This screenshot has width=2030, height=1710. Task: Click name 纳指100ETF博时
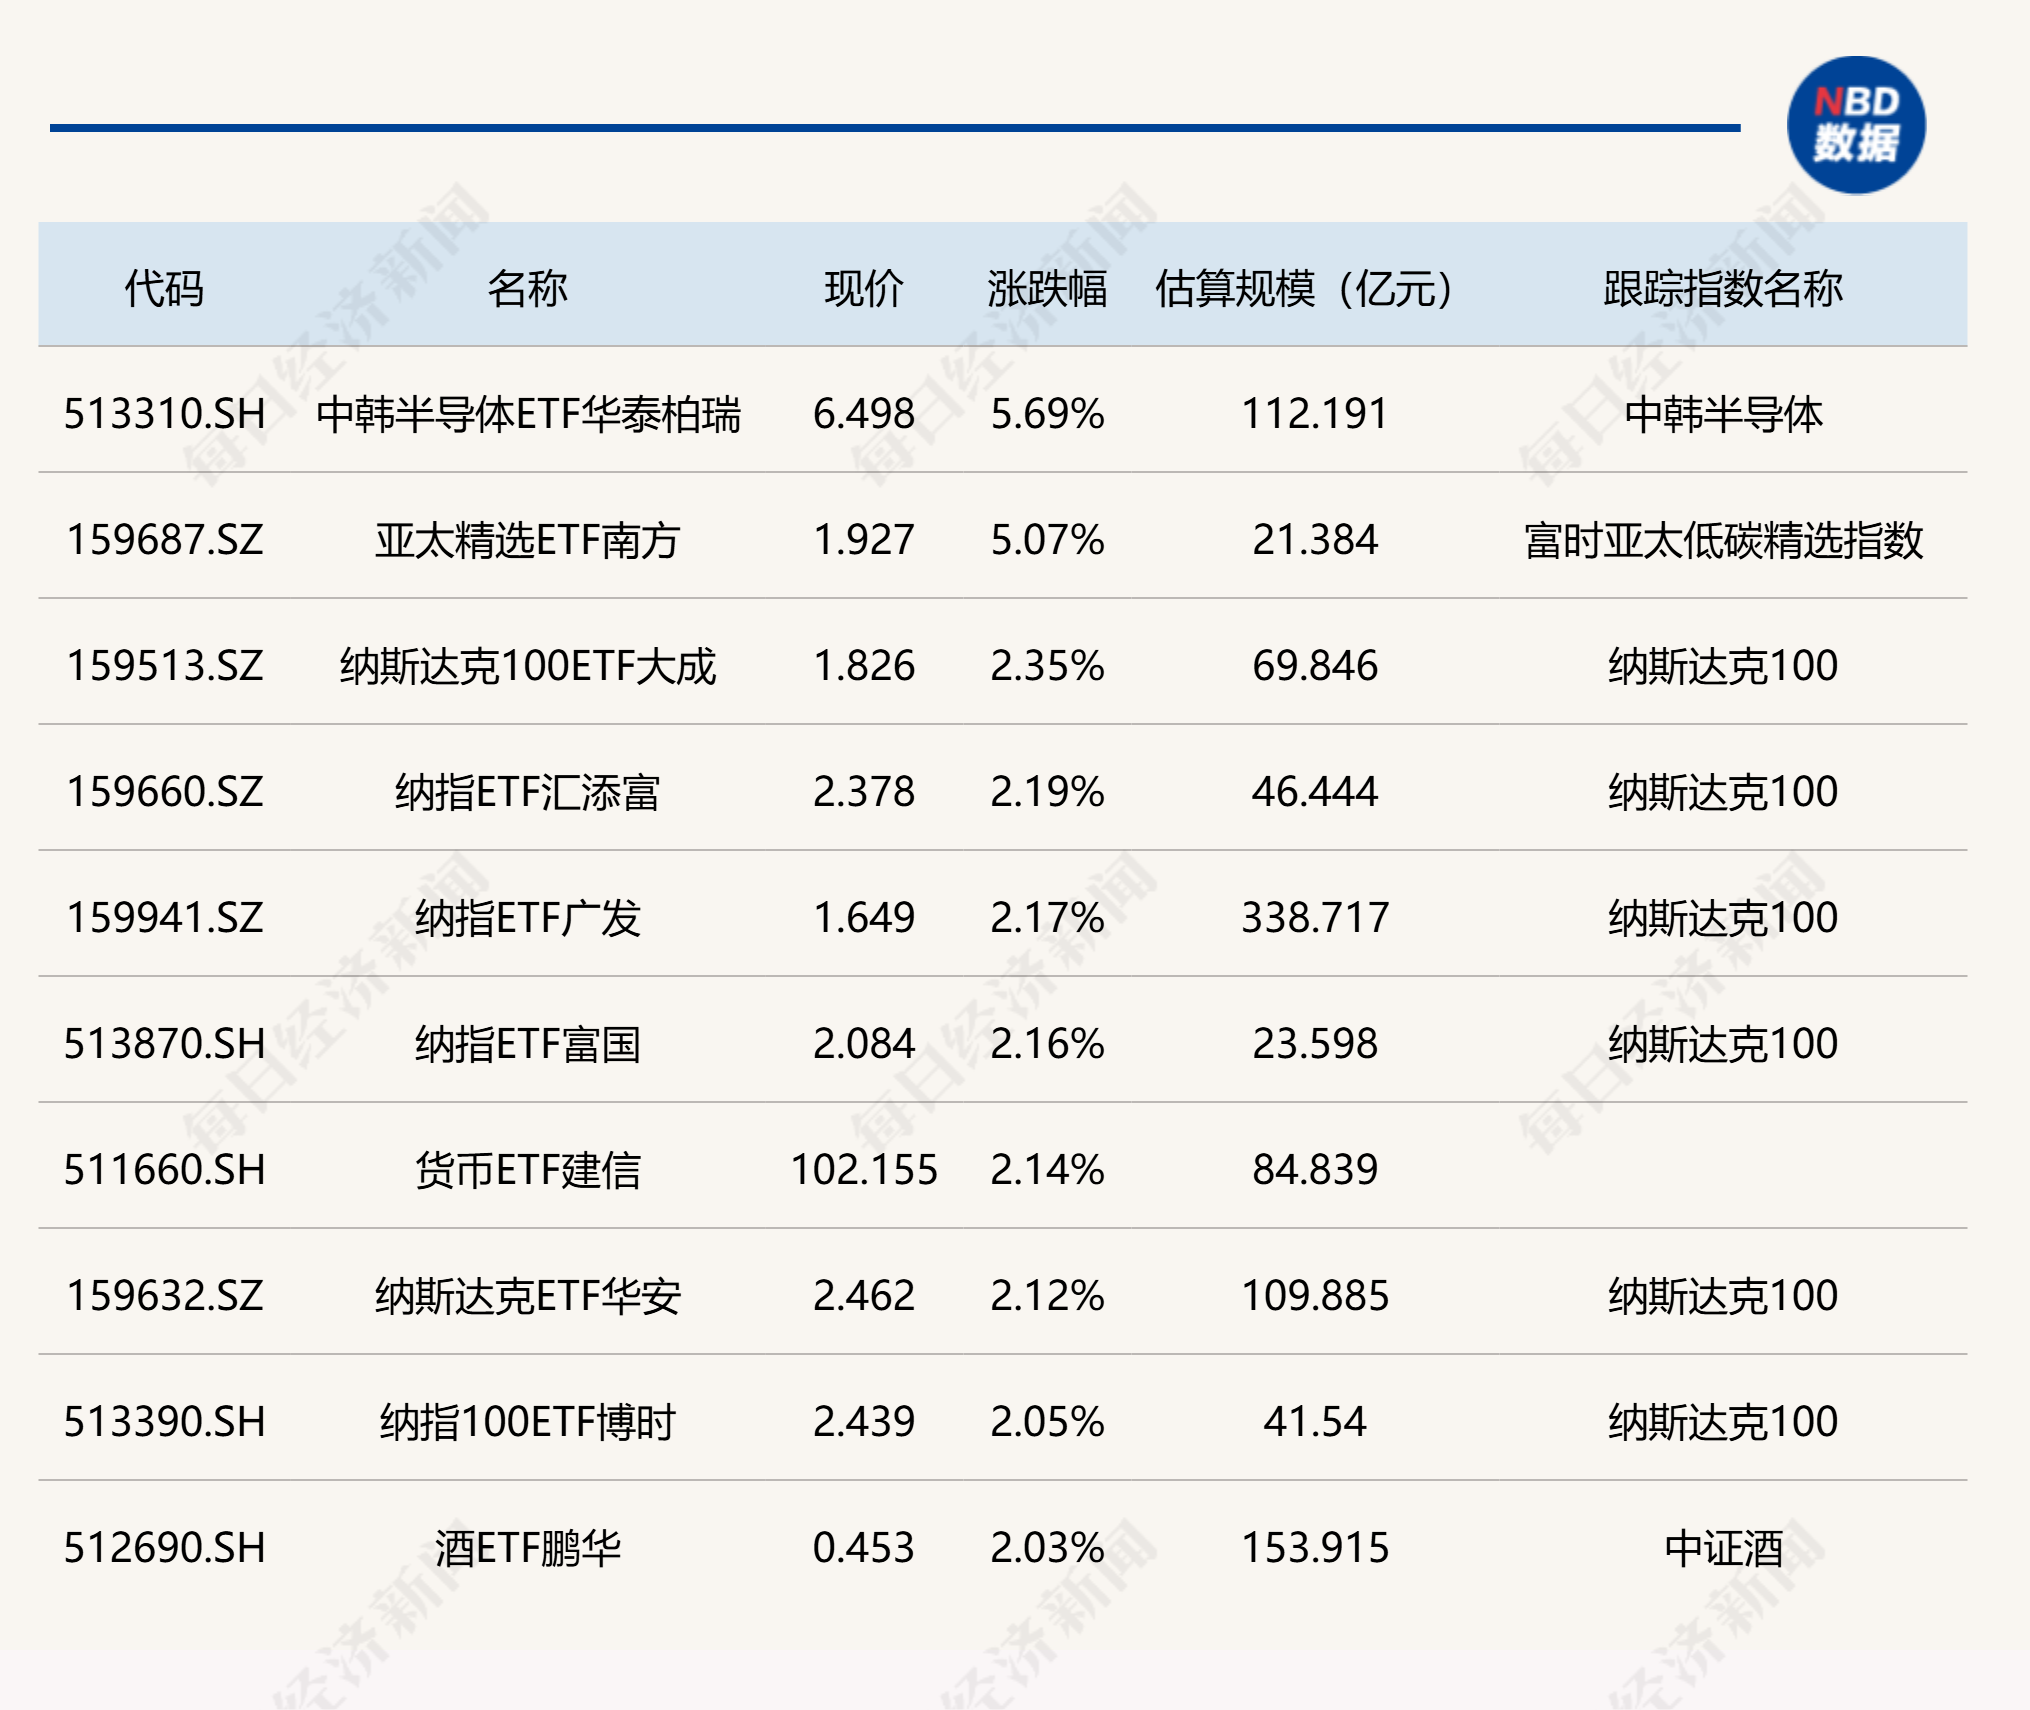528,1422
